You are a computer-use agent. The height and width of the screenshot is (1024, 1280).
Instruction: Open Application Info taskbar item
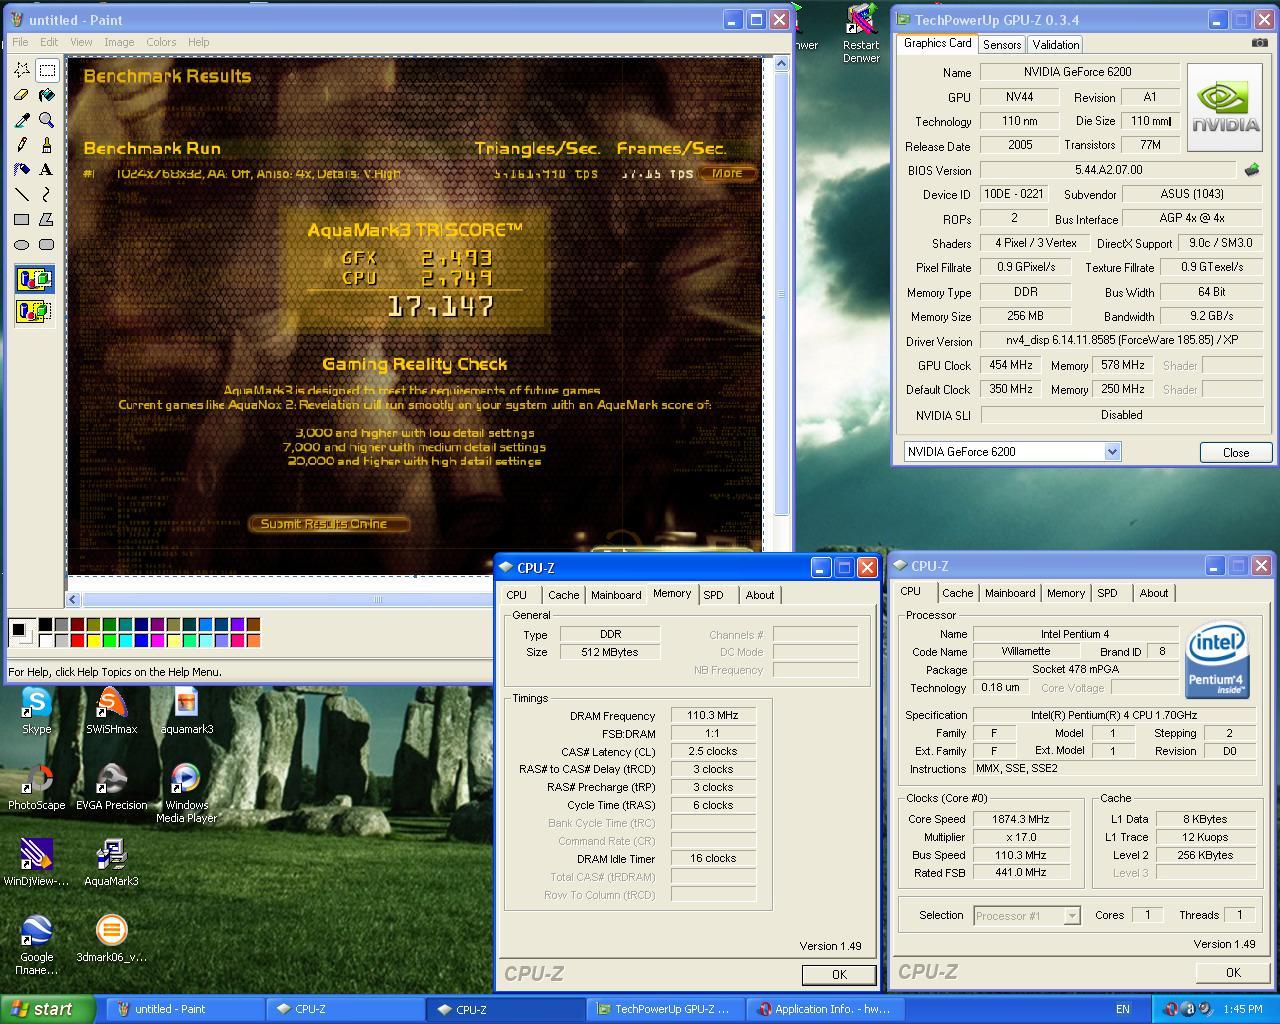click(x=826, y=1009)
